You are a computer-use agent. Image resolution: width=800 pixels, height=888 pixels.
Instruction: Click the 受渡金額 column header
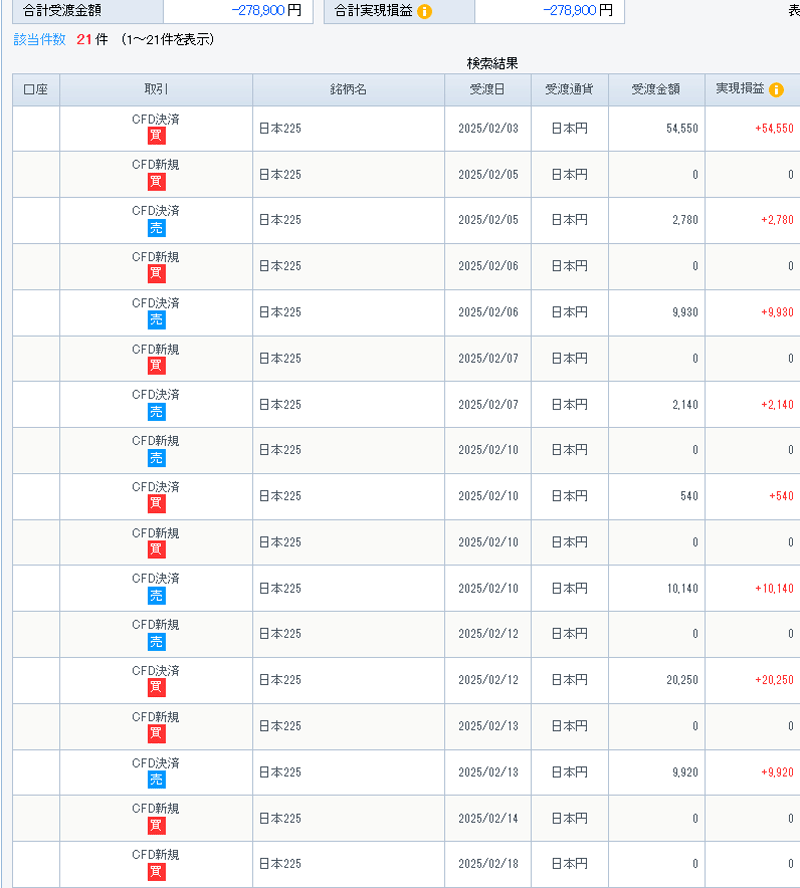(656, 89)
